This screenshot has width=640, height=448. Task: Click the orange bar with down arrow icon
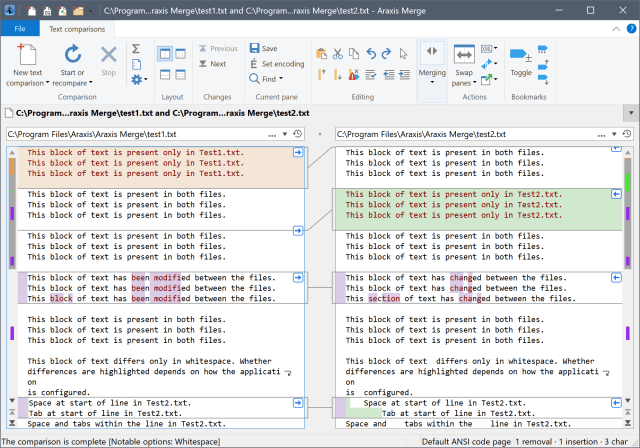tap(338, 75)
